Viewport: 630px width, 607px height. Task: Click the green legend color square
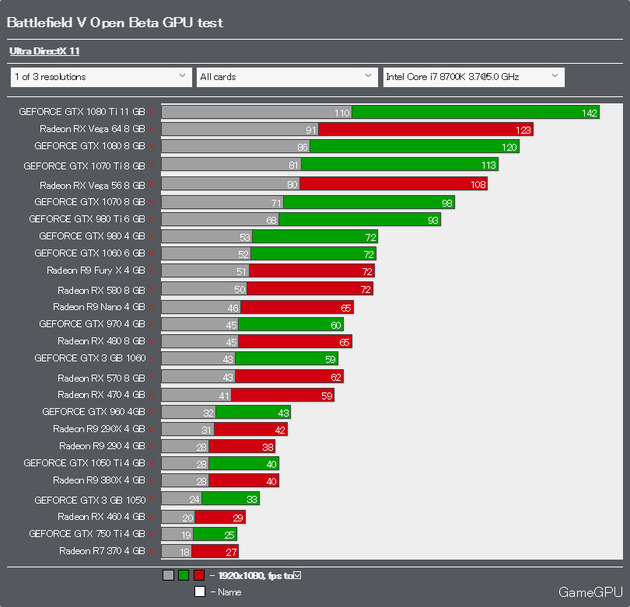coord(184,575)
